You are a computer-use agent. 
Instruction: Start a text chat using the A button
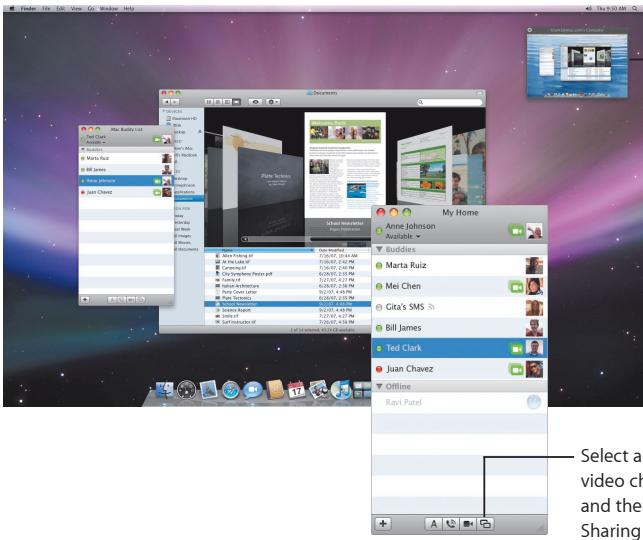pos(433,524)
